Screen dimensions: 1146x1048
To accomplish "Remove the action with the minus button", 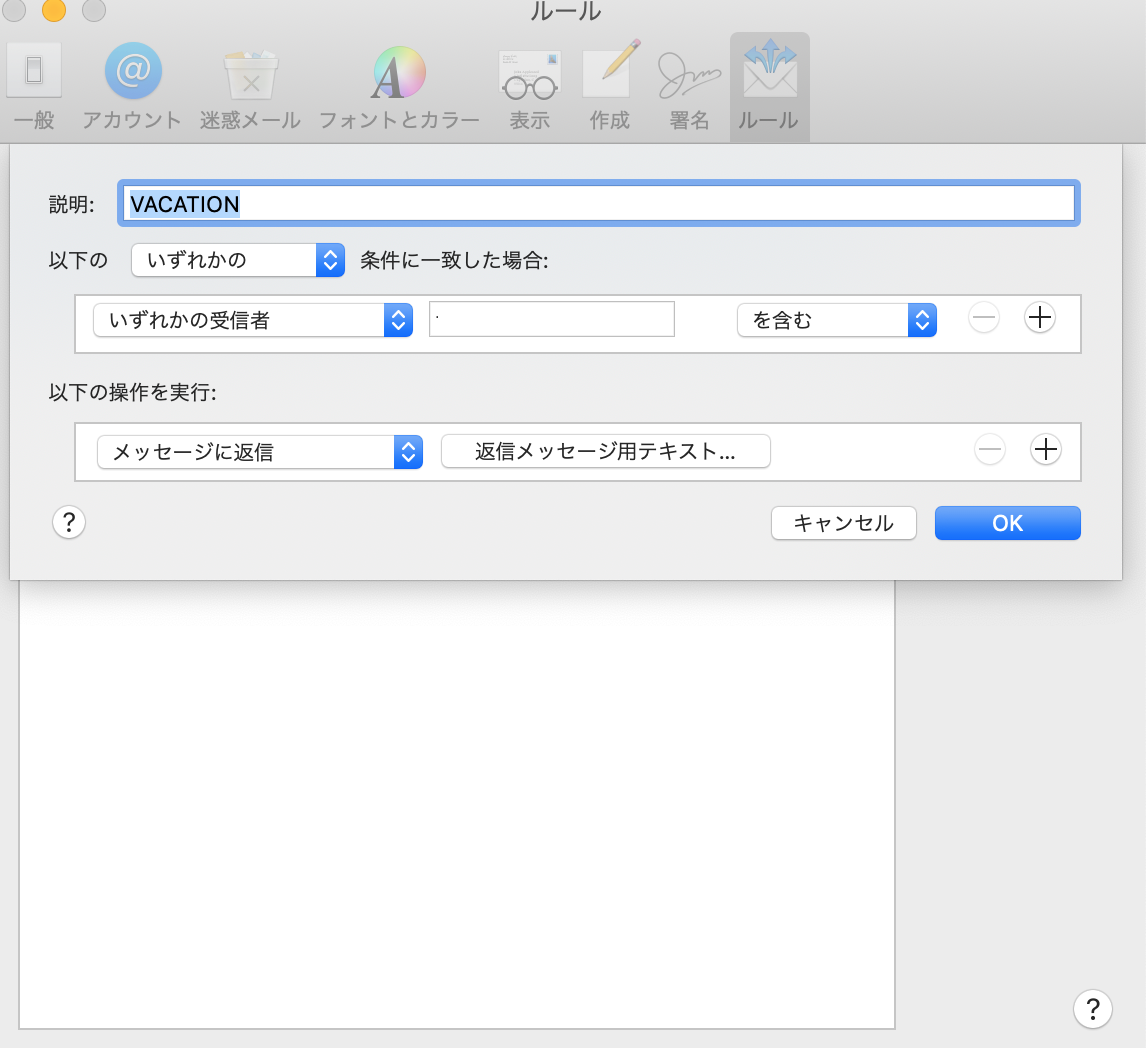I will point(990,450).
